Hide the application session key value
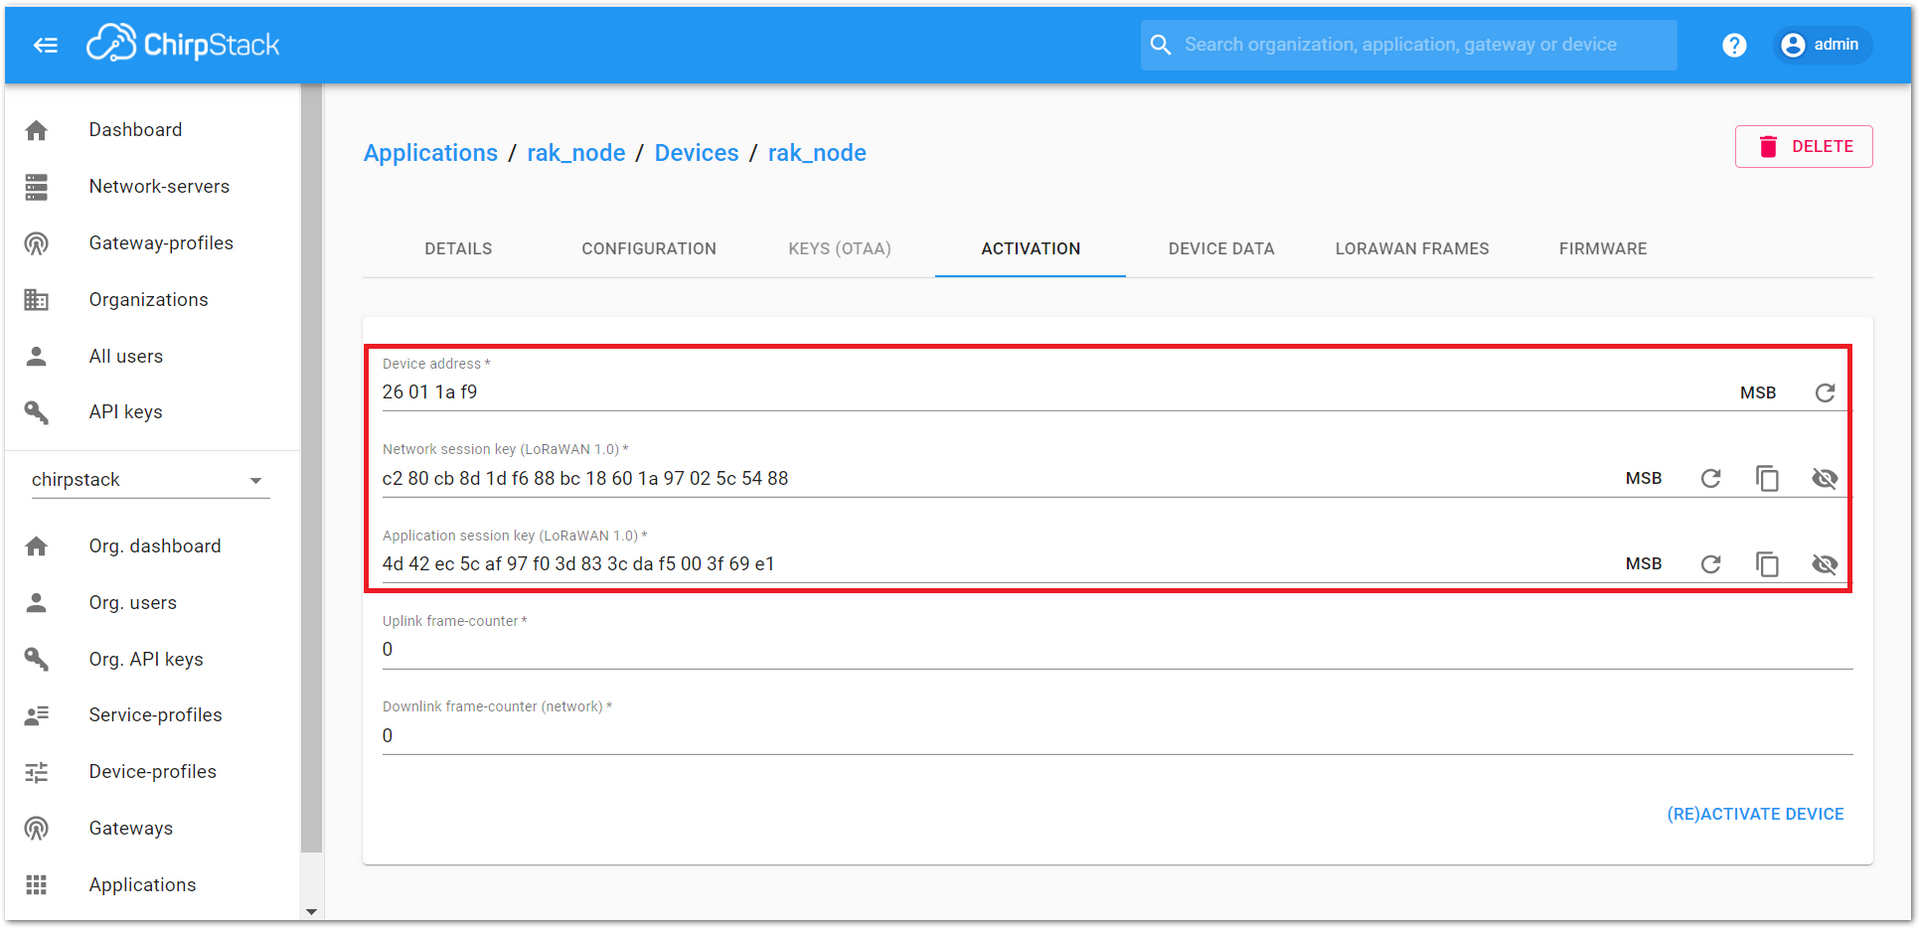Screen dimensions: 1920x929 (1825, 565)
